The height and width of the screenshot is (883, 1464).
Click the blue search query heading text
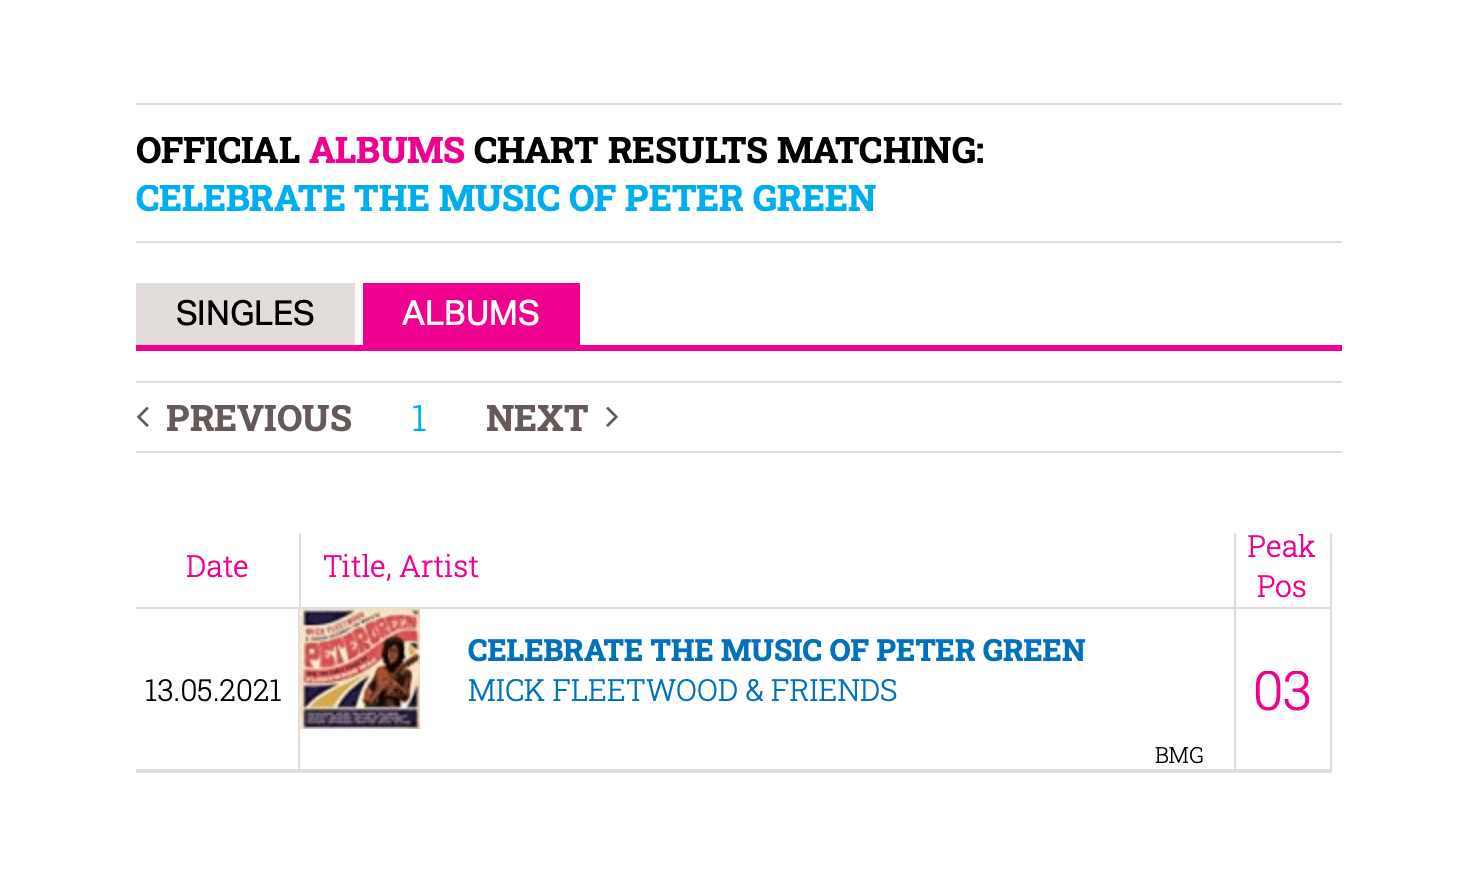tap(506, 199)
